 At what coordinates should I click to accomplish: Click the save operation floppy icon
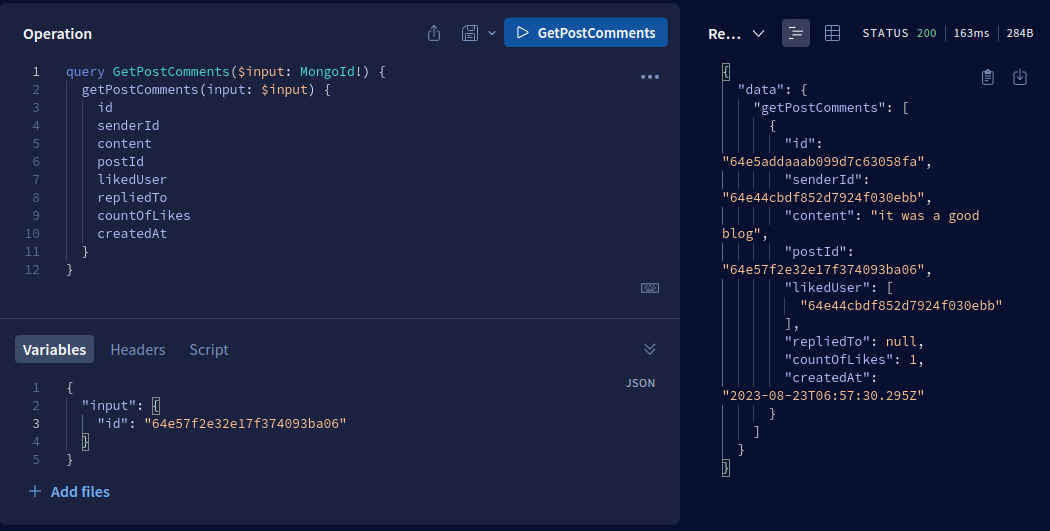coord(470,33)
